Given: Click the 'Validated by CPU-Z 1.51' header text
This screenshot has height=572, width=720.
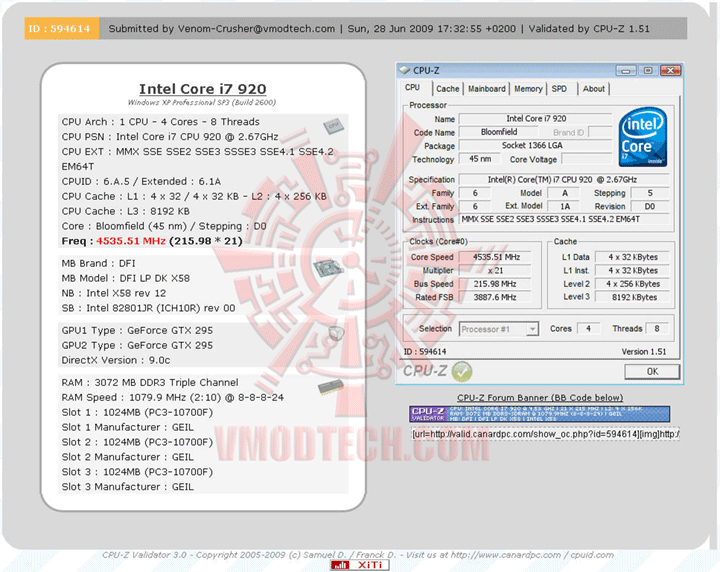Looking at the screenshot, I should [x=589, y=28].
